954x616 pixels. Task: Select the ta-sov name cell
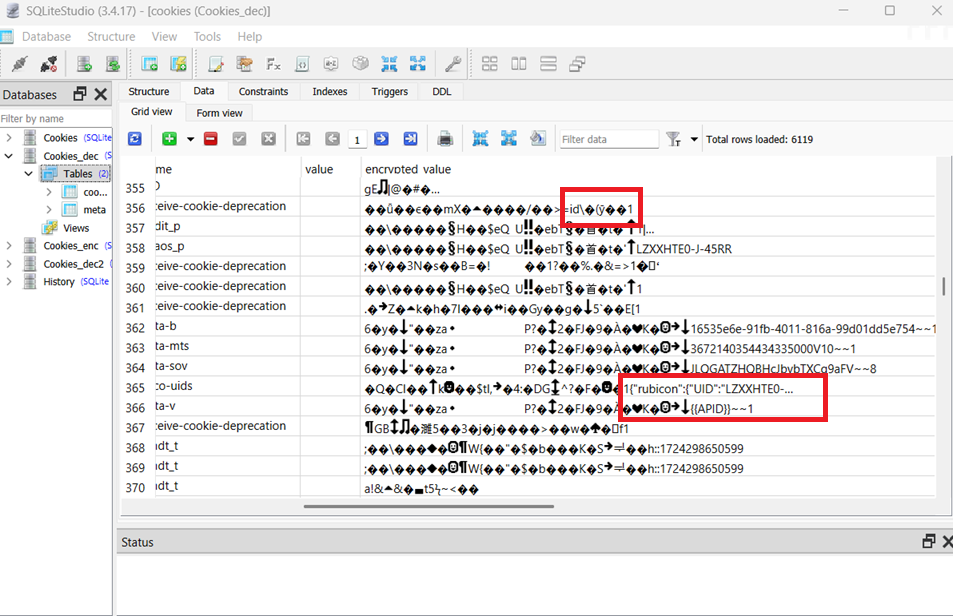tap(228, 366)
